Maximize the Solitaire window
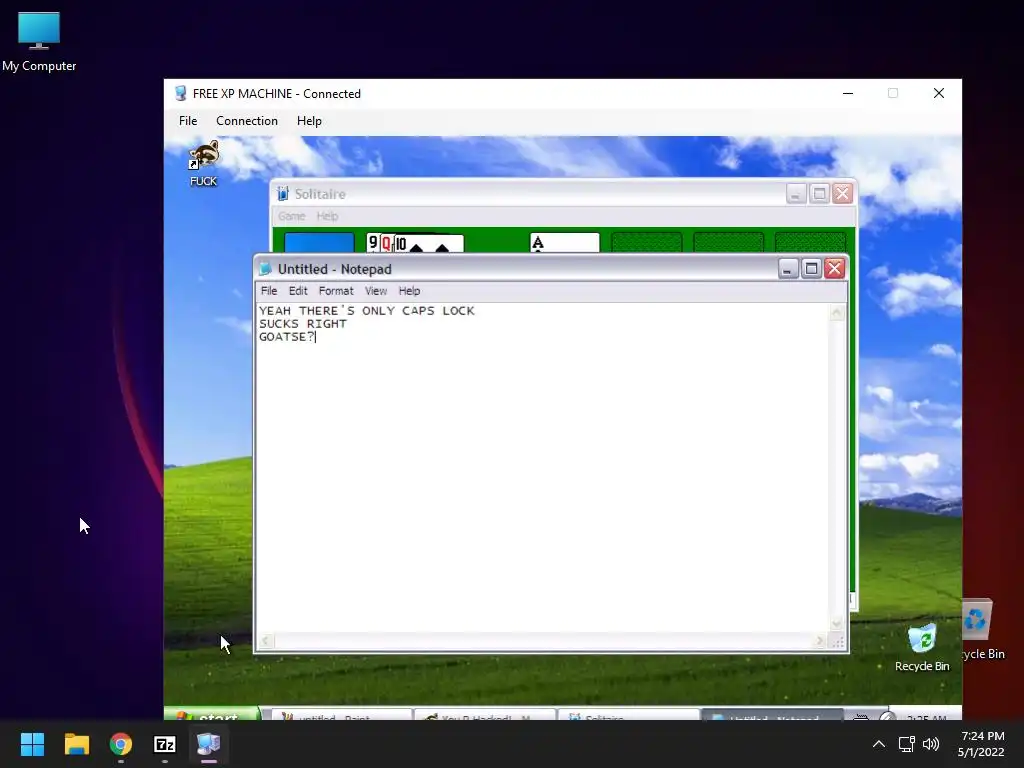This screenshot has width=1024, height=768. point(820,194)
